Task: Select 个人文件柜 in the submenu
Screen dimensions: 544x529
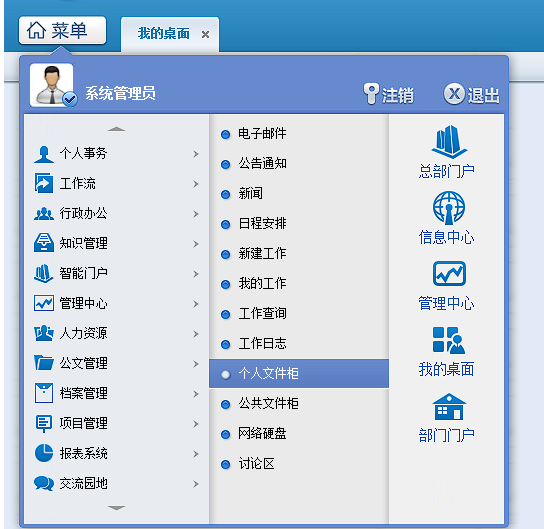Action: pyautogui.click(x=299, y=374)
